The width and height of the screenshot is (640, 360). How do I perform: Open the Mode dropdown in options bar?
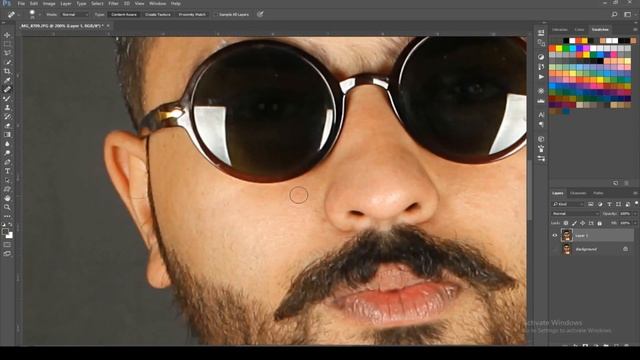[74, 14]
